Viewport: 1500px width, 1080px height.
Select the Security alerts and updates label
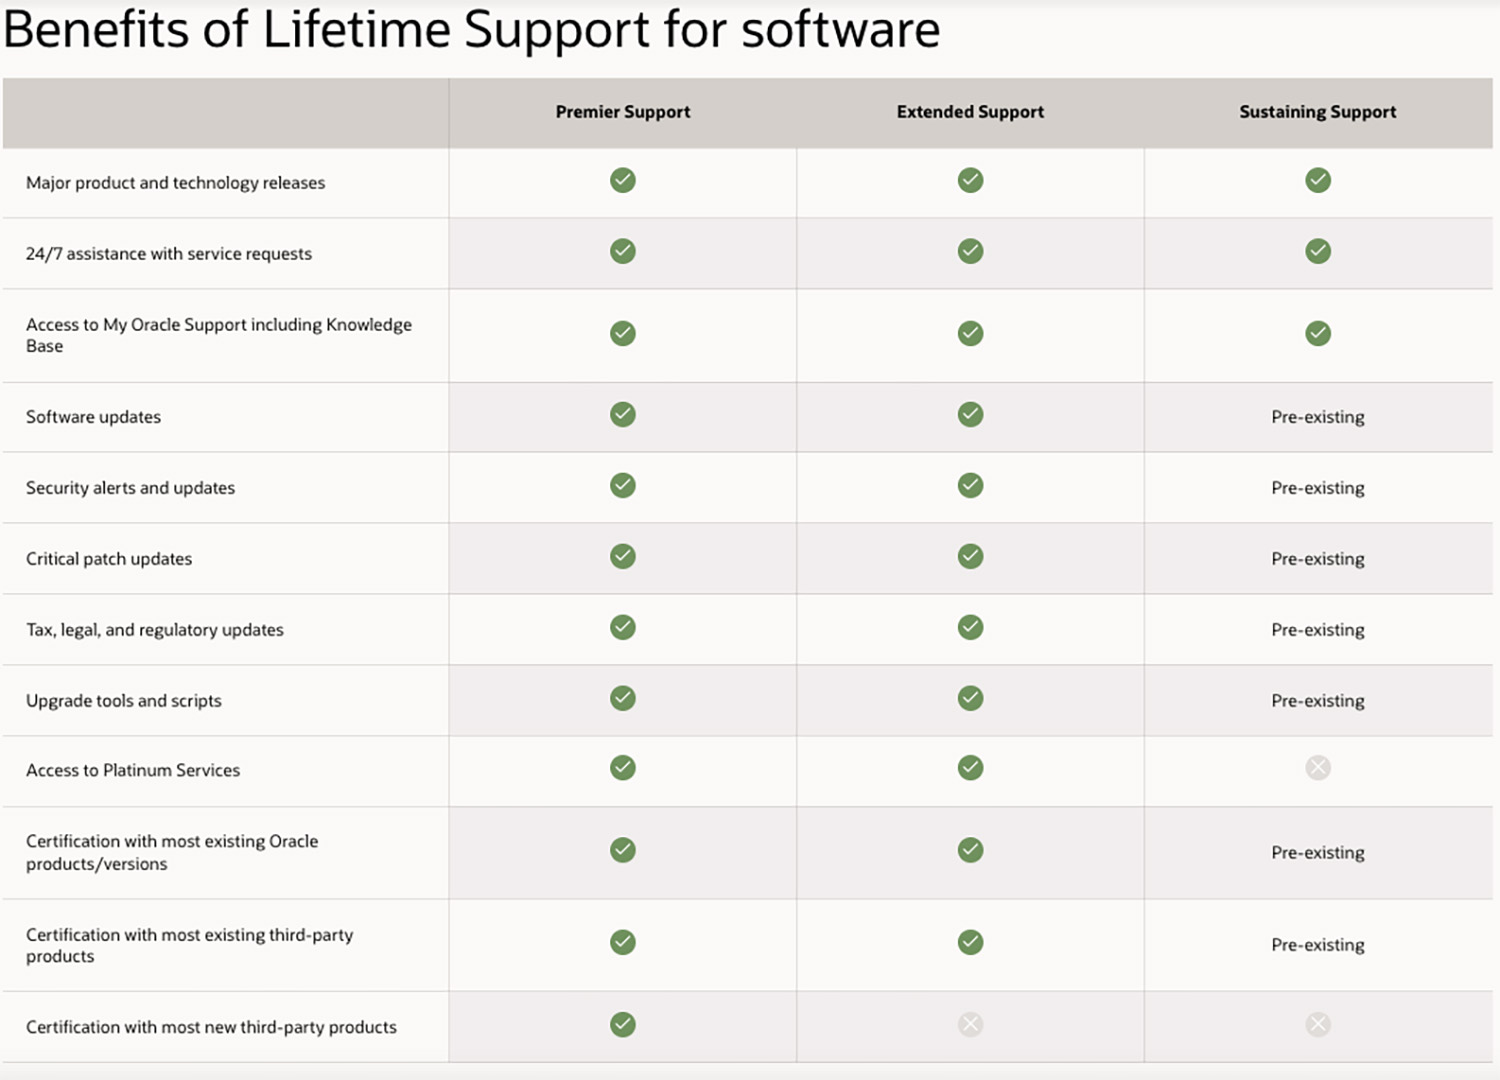[x=131, y=488]
